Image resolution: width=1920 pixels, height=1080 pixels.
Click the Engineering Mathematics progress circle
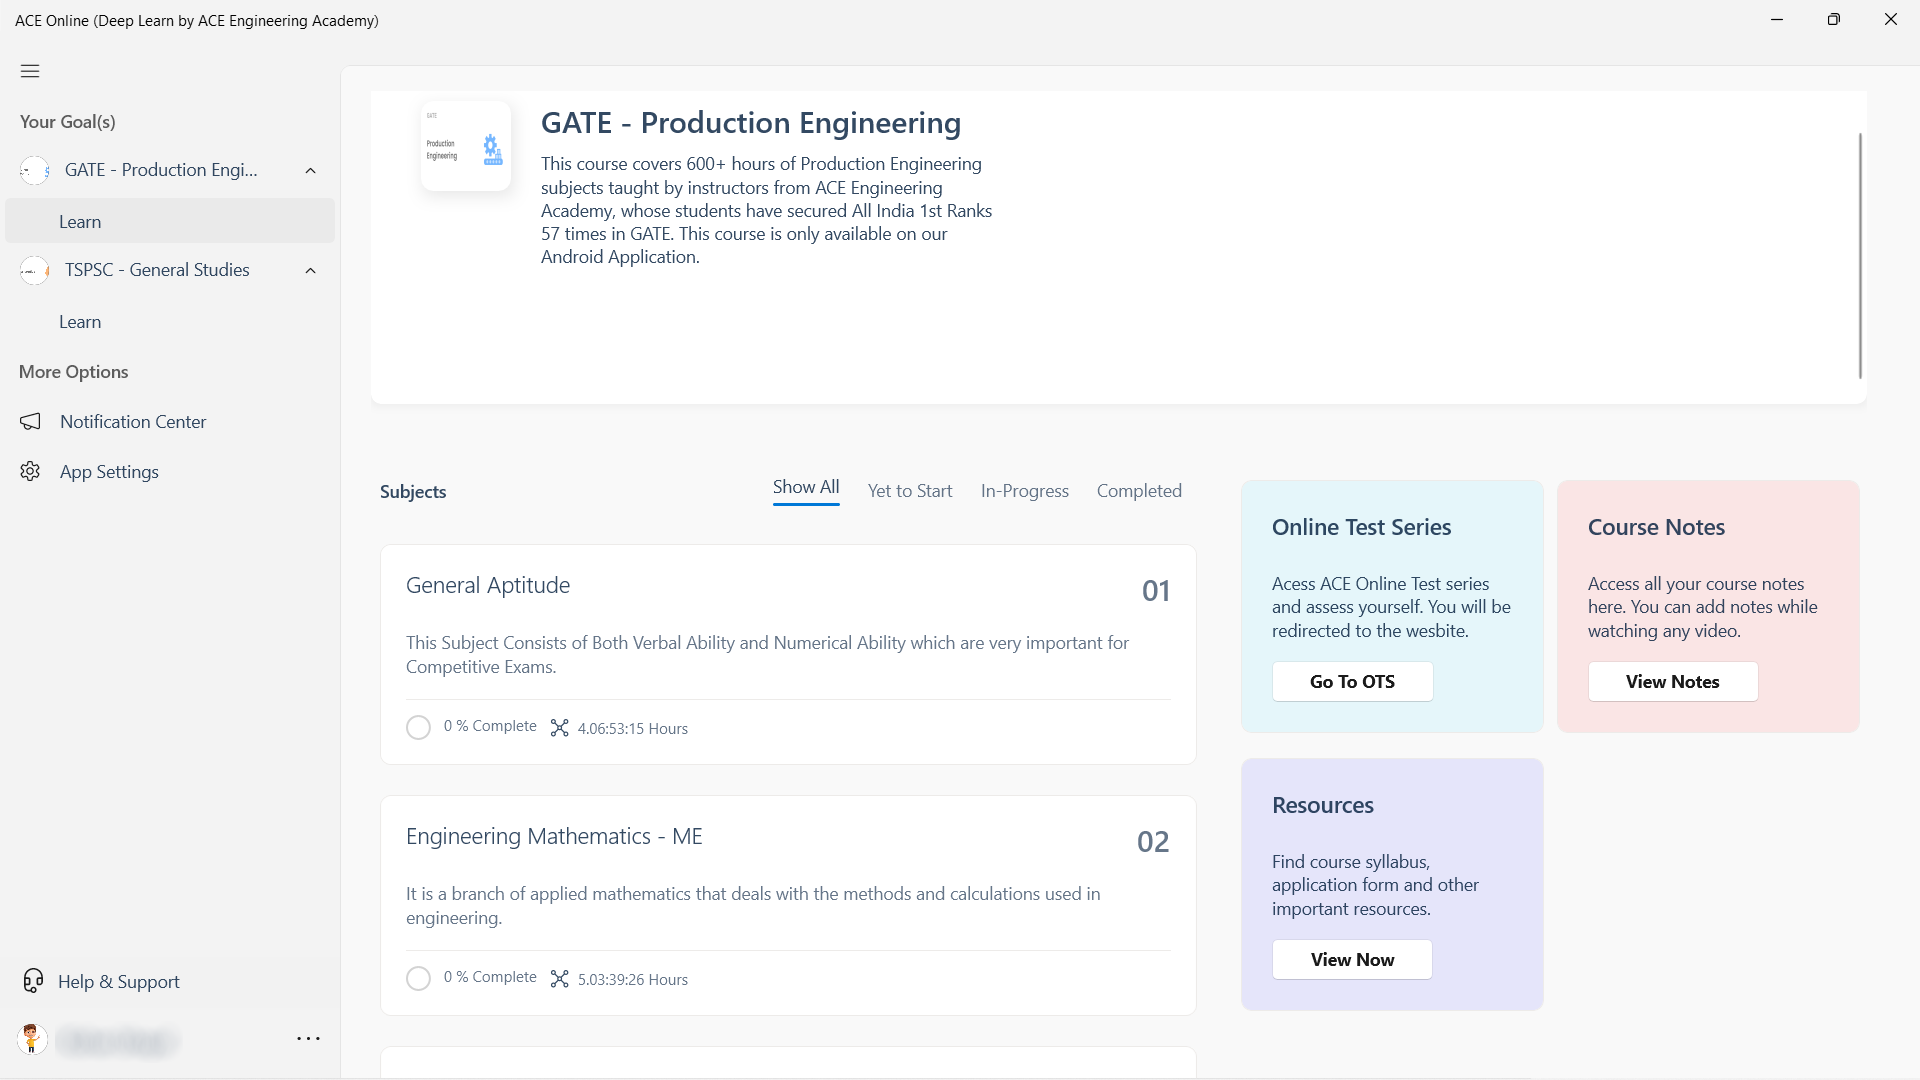(x=418, y=979)
